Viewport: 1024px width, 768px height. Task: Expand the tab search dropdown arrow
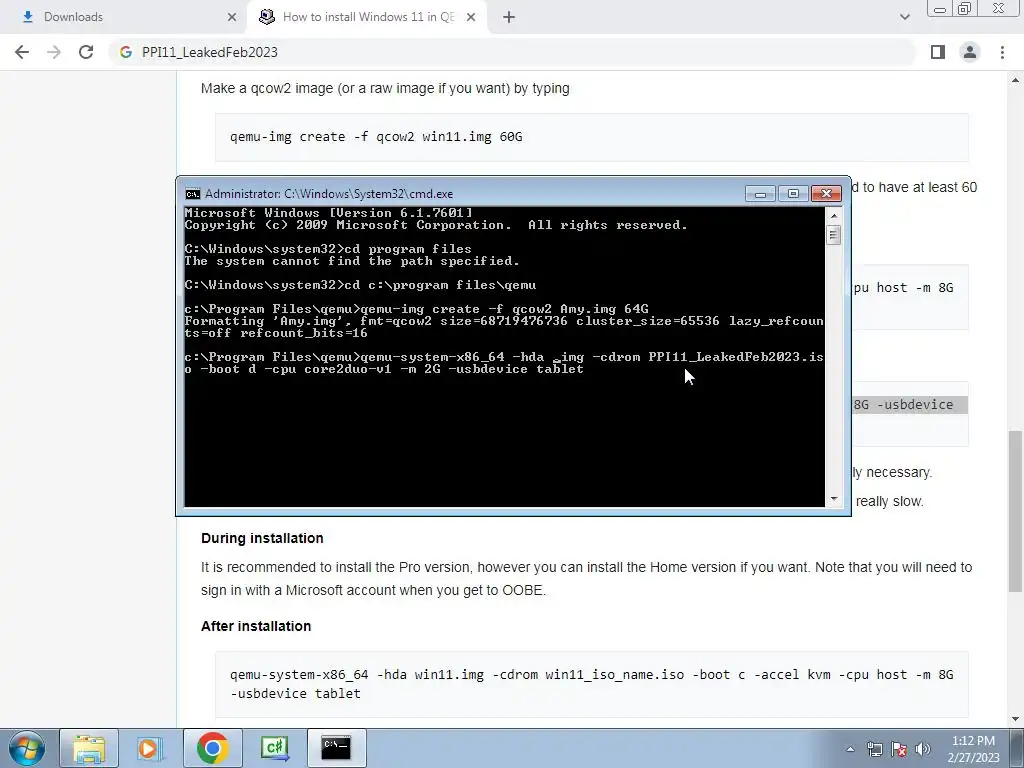(904, 17)
